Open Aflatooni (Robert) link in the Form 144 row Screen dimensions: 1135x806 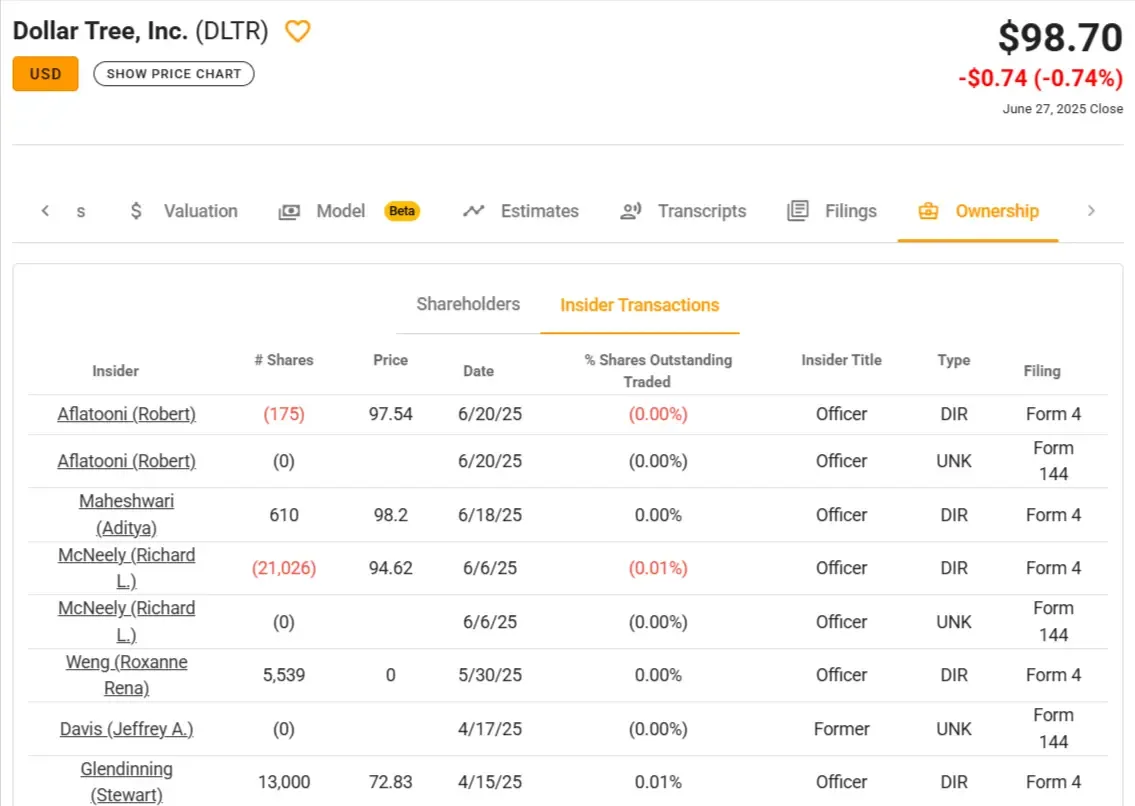click(127, 461)
